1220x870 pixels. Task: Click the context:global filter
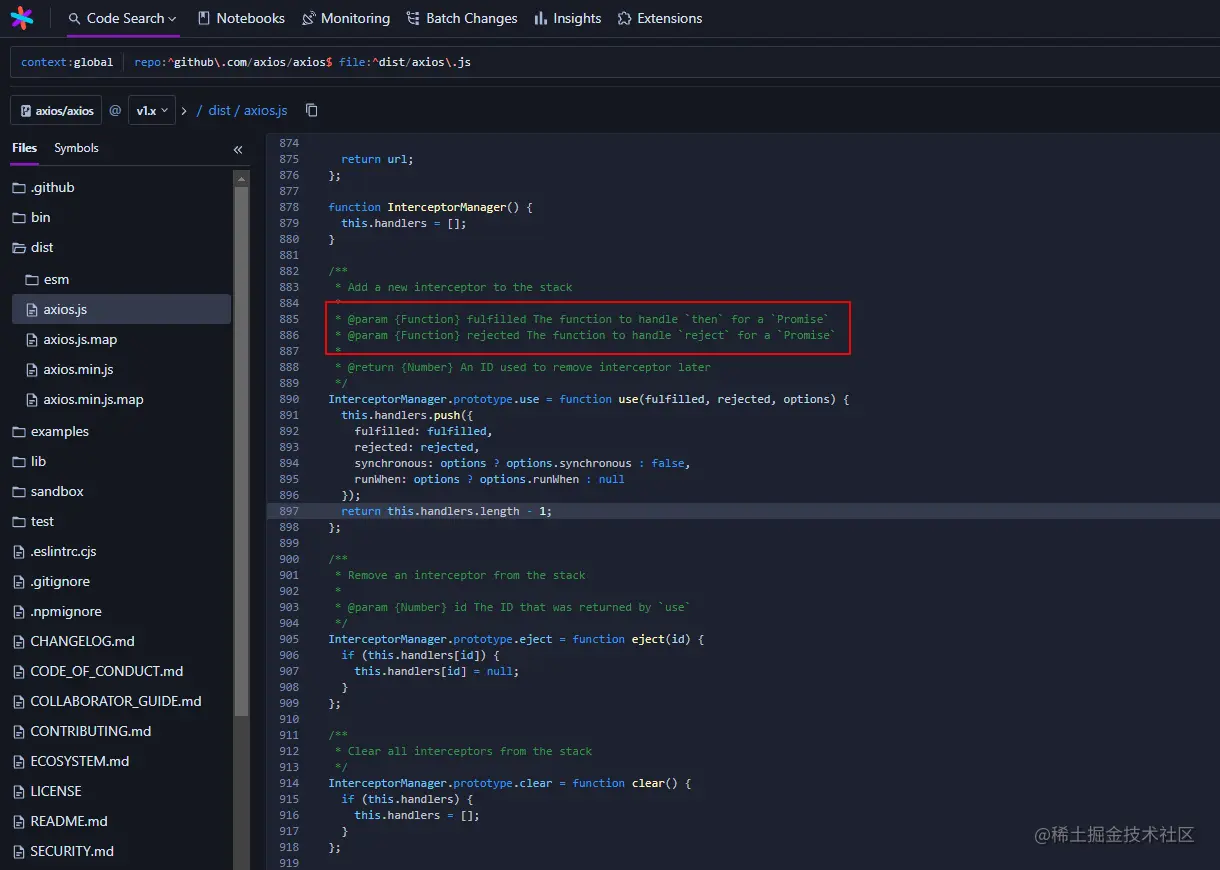(67, 62)
